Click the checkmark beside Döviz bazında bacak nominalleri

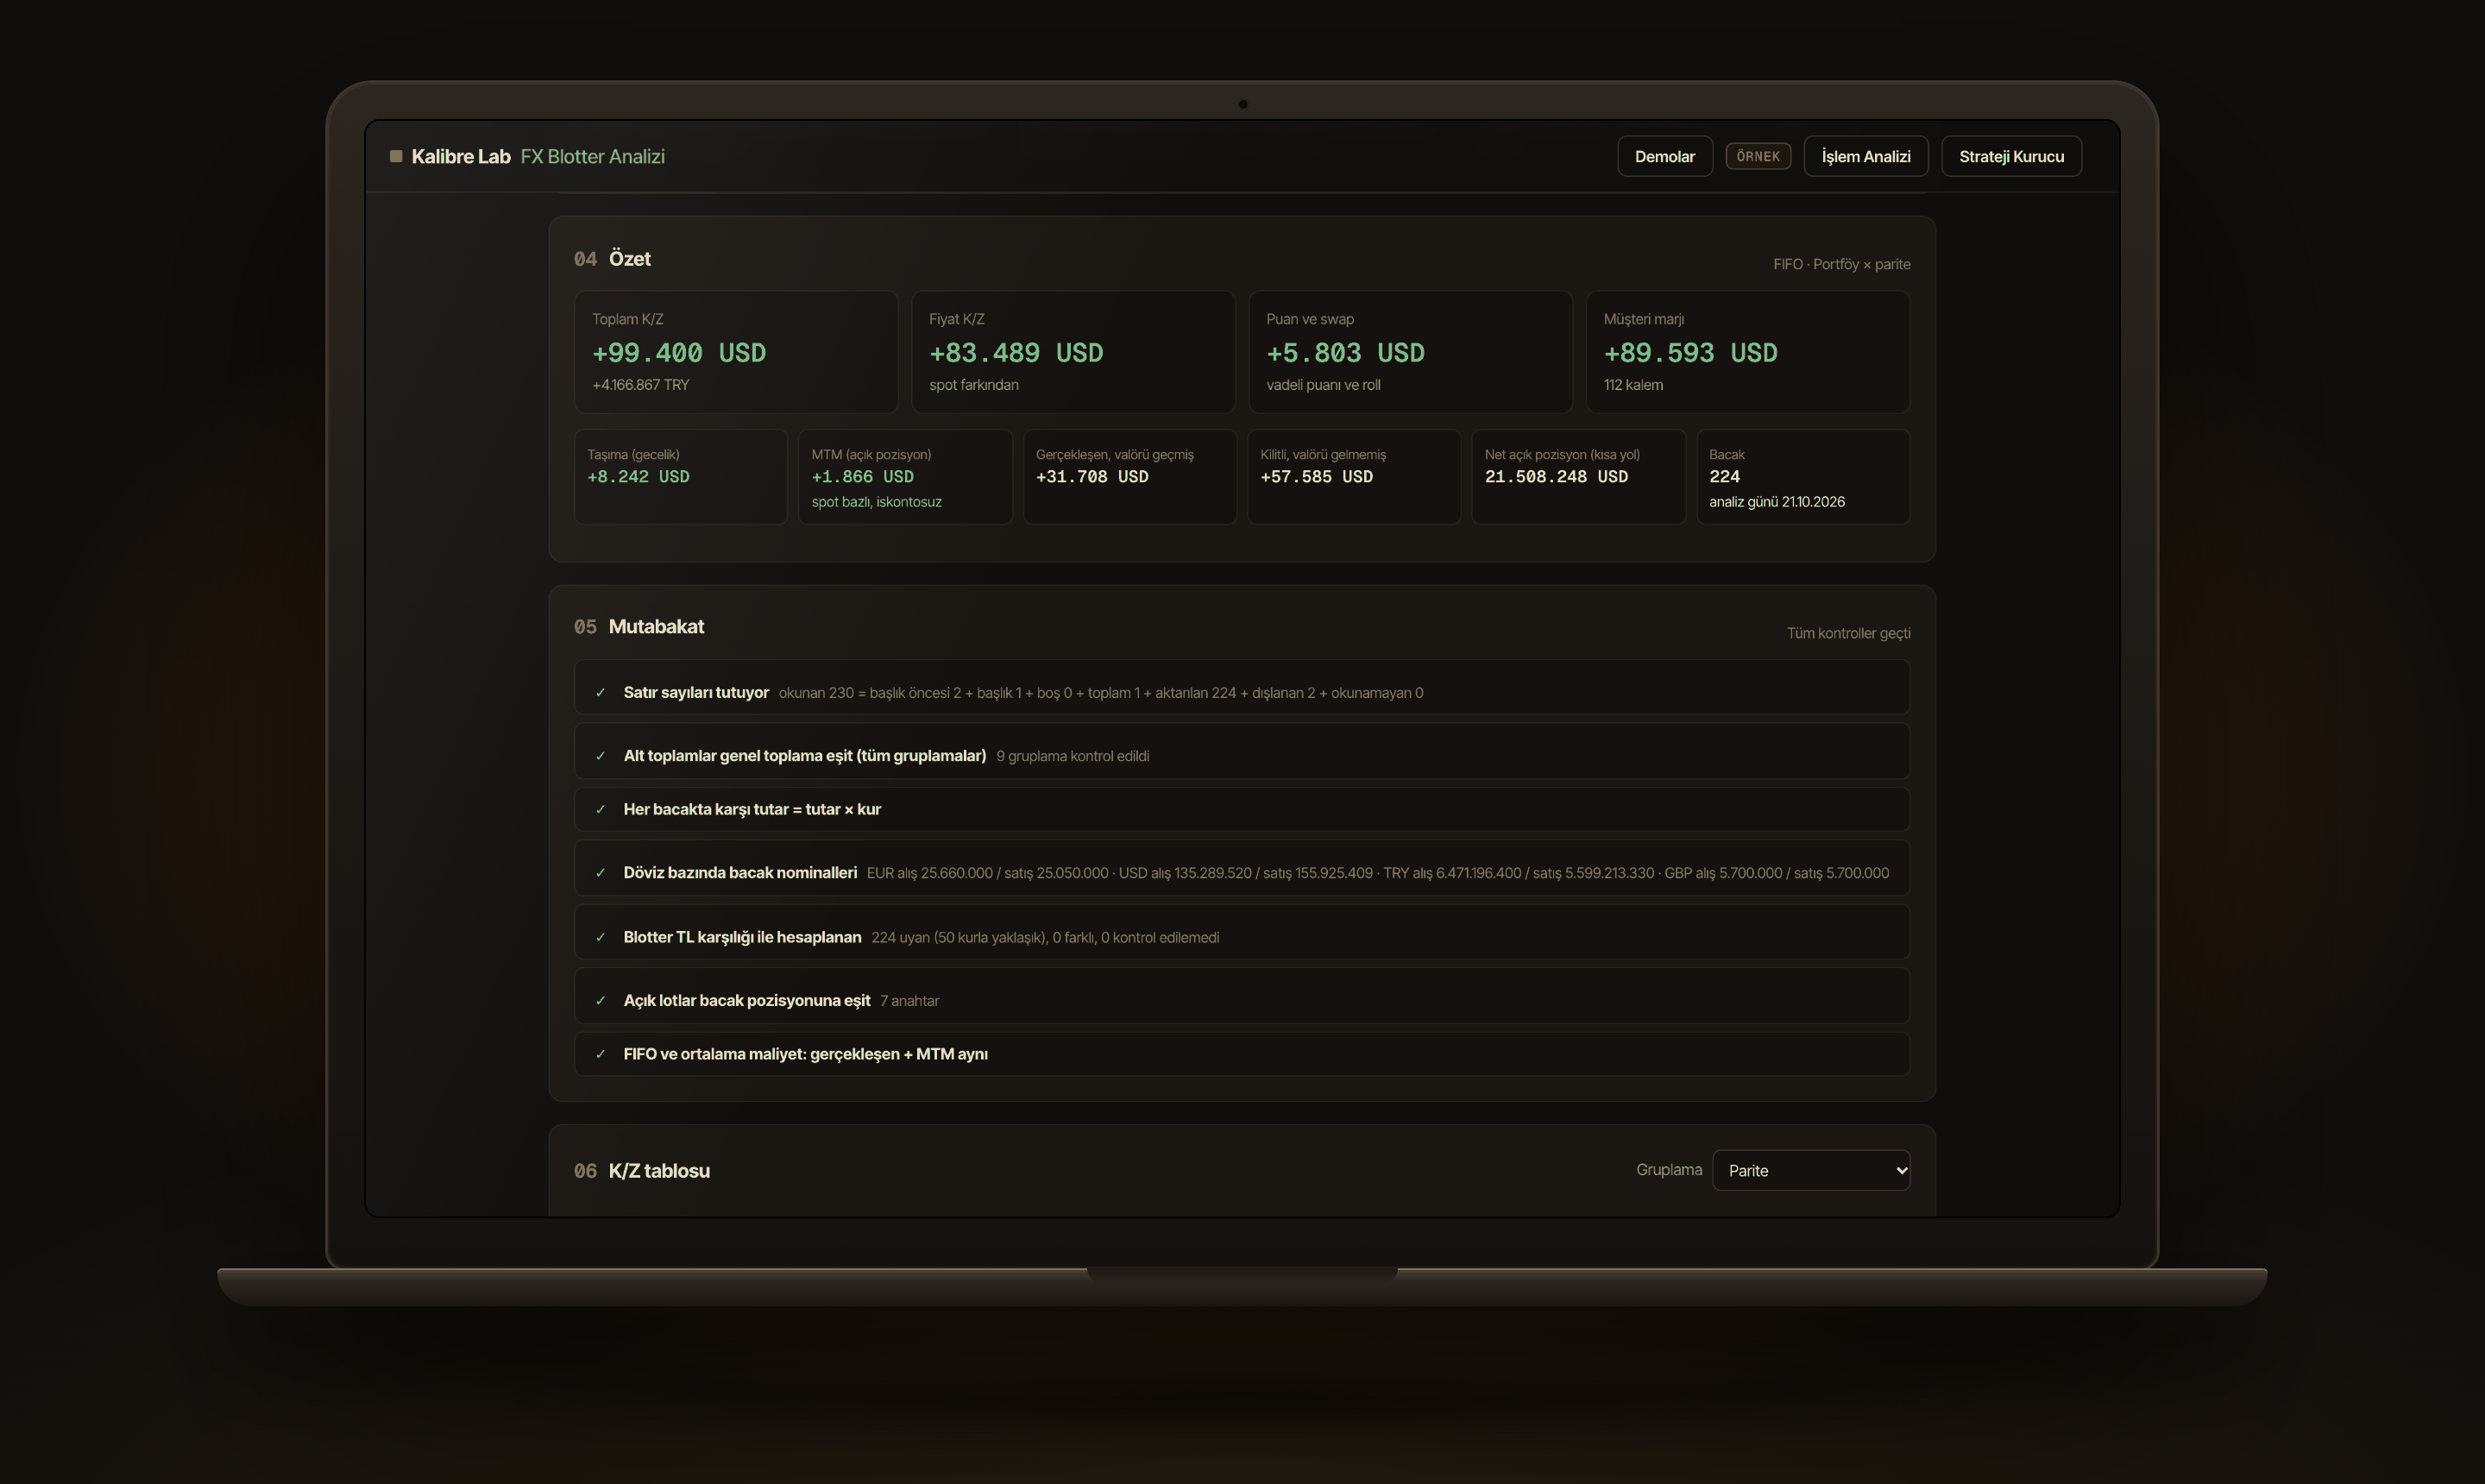[x=600, y=873]
